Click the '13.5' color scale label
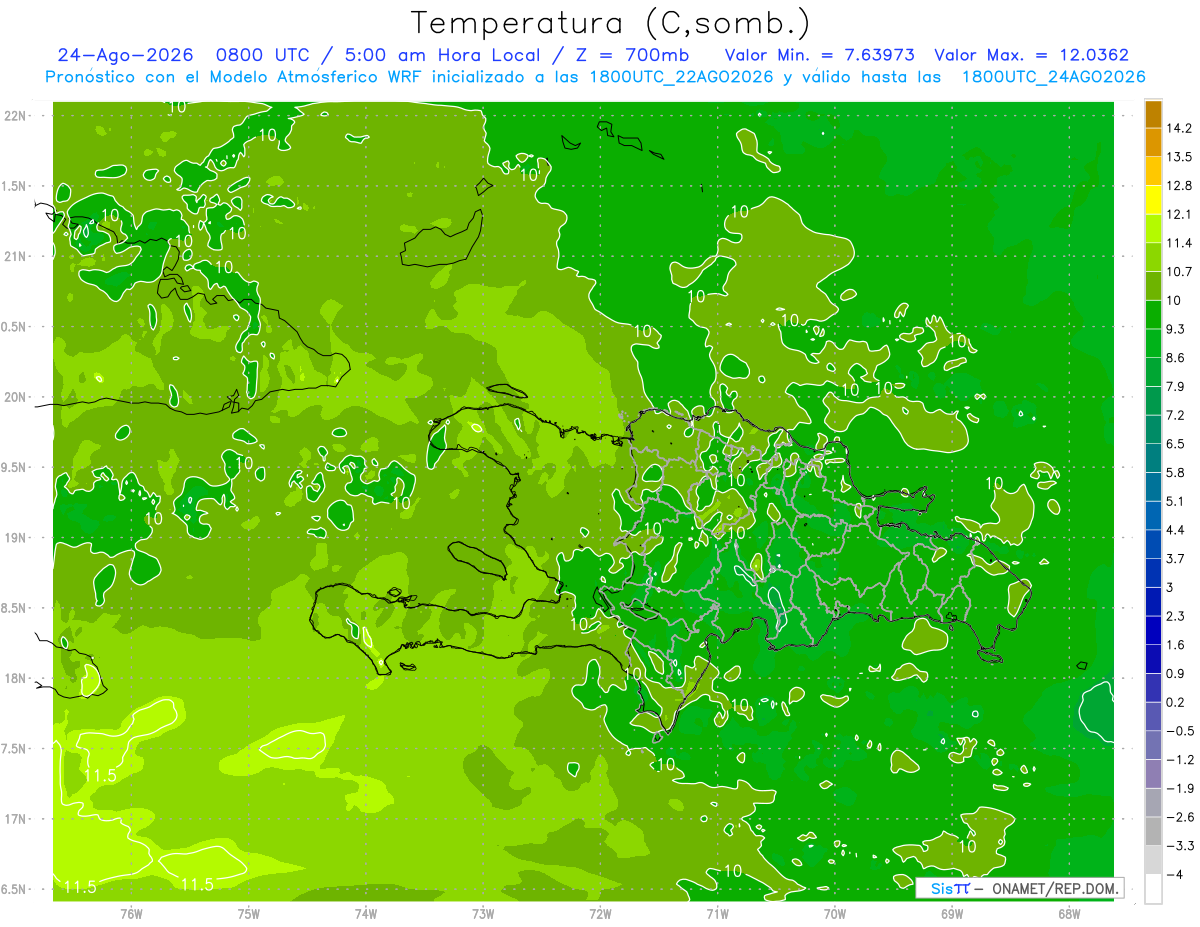The image size is (1200, 927). [x=1181, y=157]
